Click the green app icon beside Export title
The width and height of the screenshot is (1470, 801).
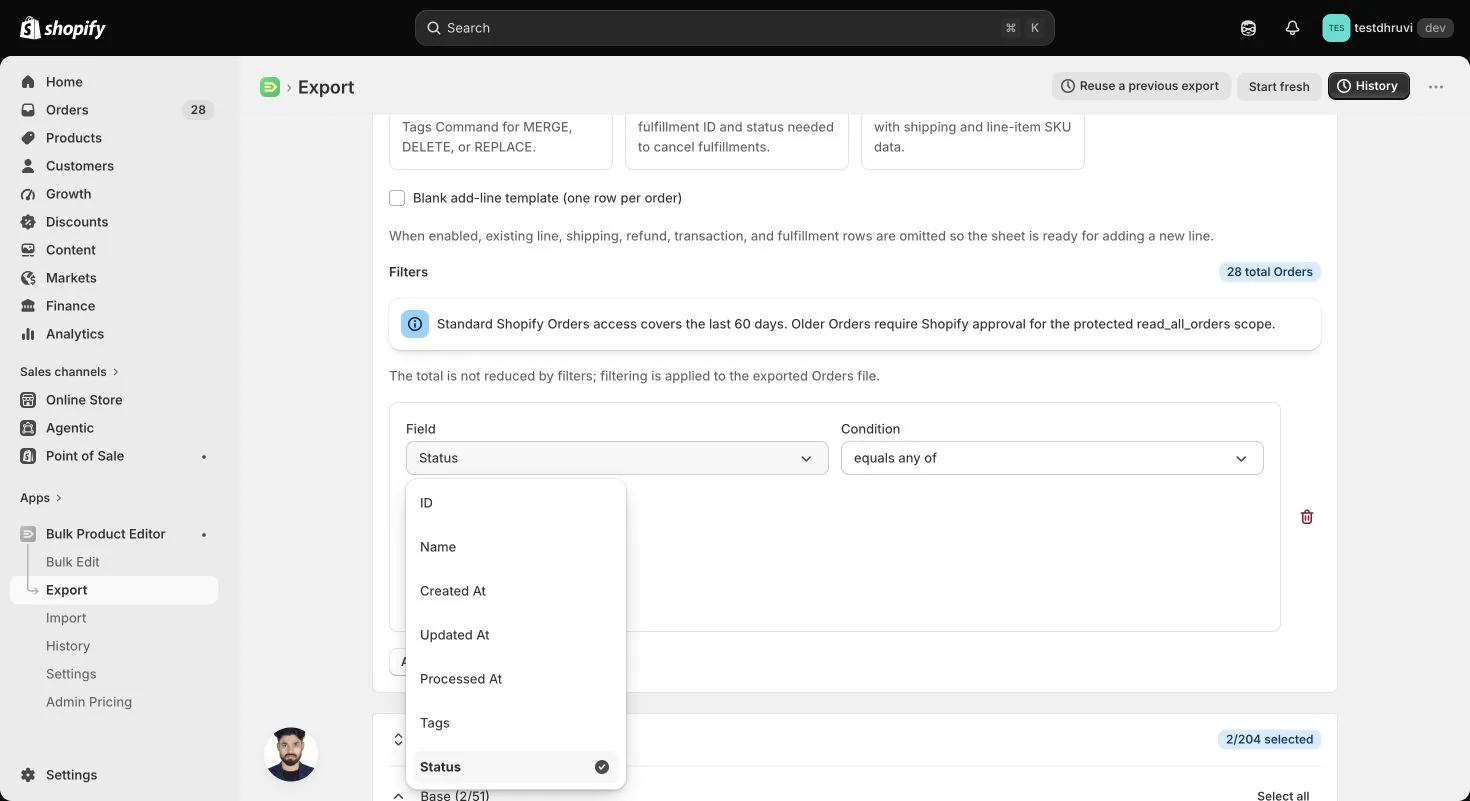pos(270,87)
